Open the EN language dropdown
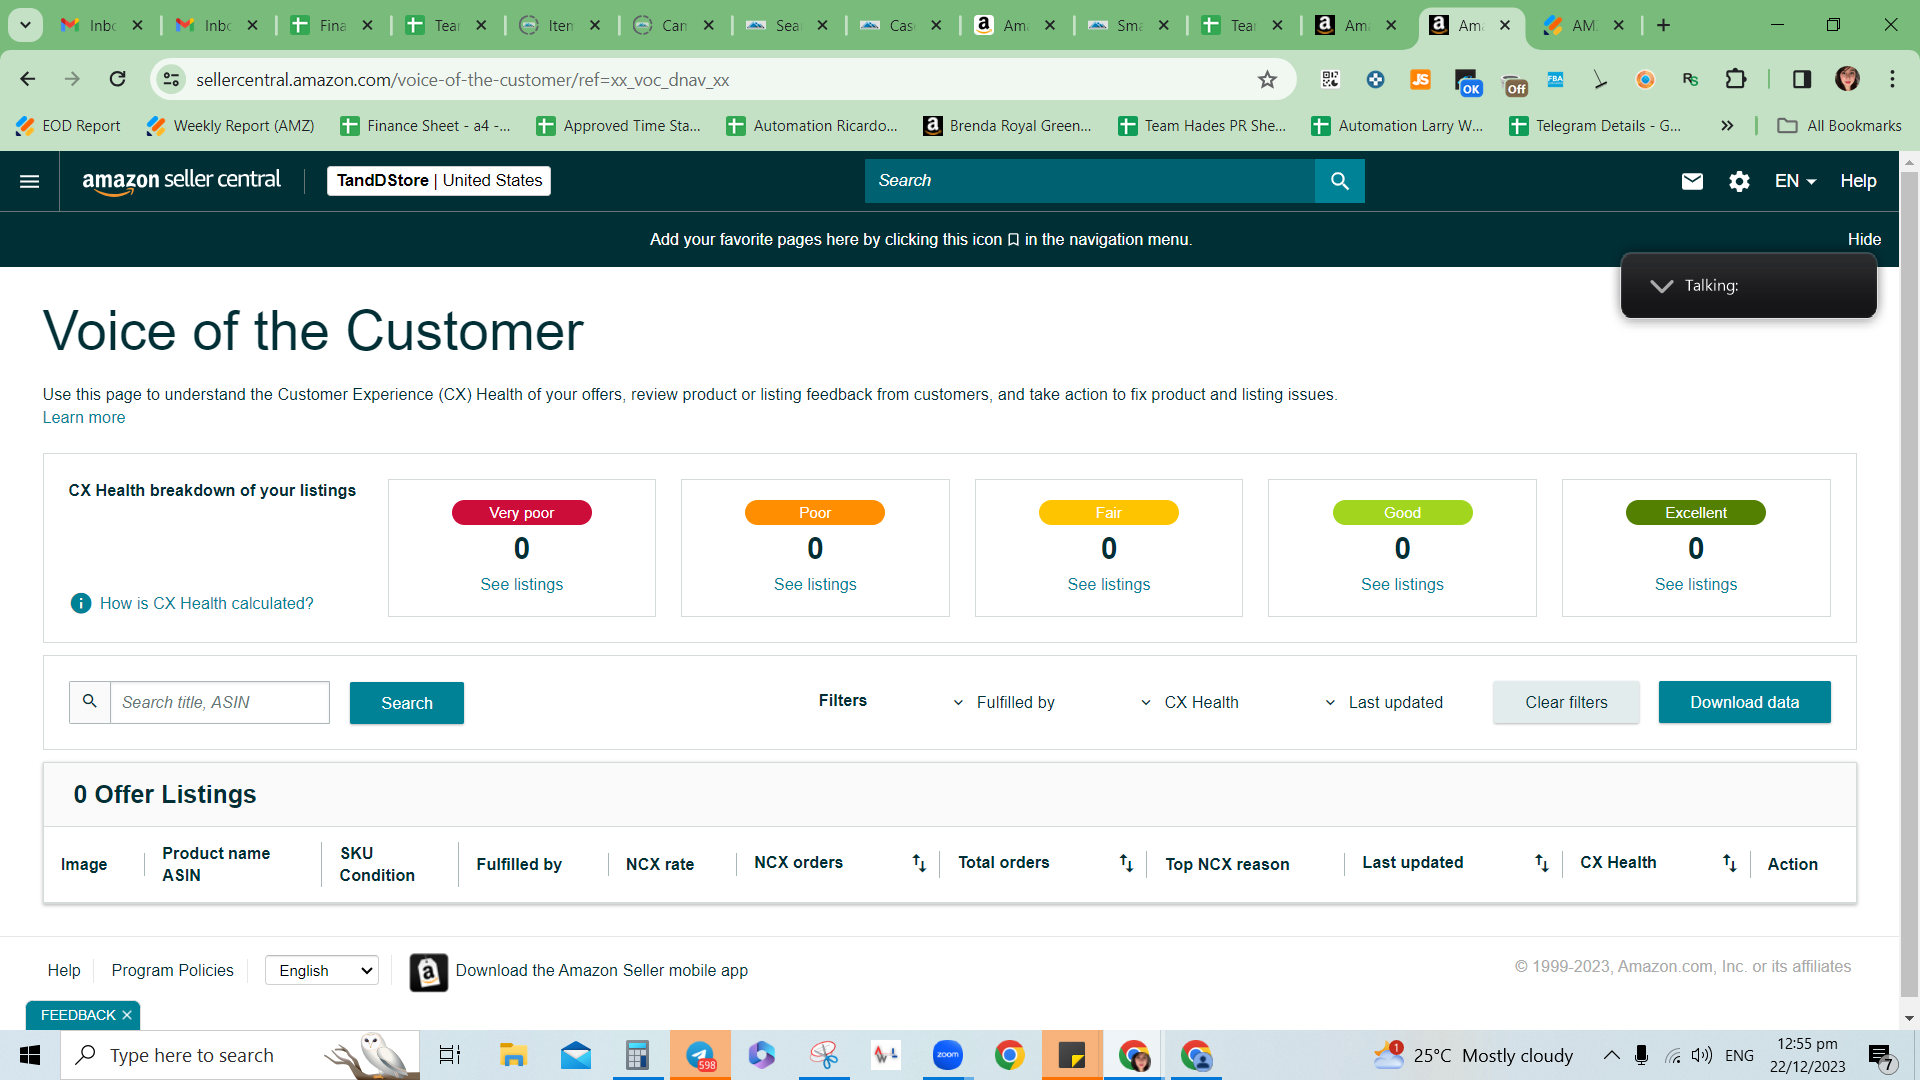1920x1080 pixels. coord(1795,181)
